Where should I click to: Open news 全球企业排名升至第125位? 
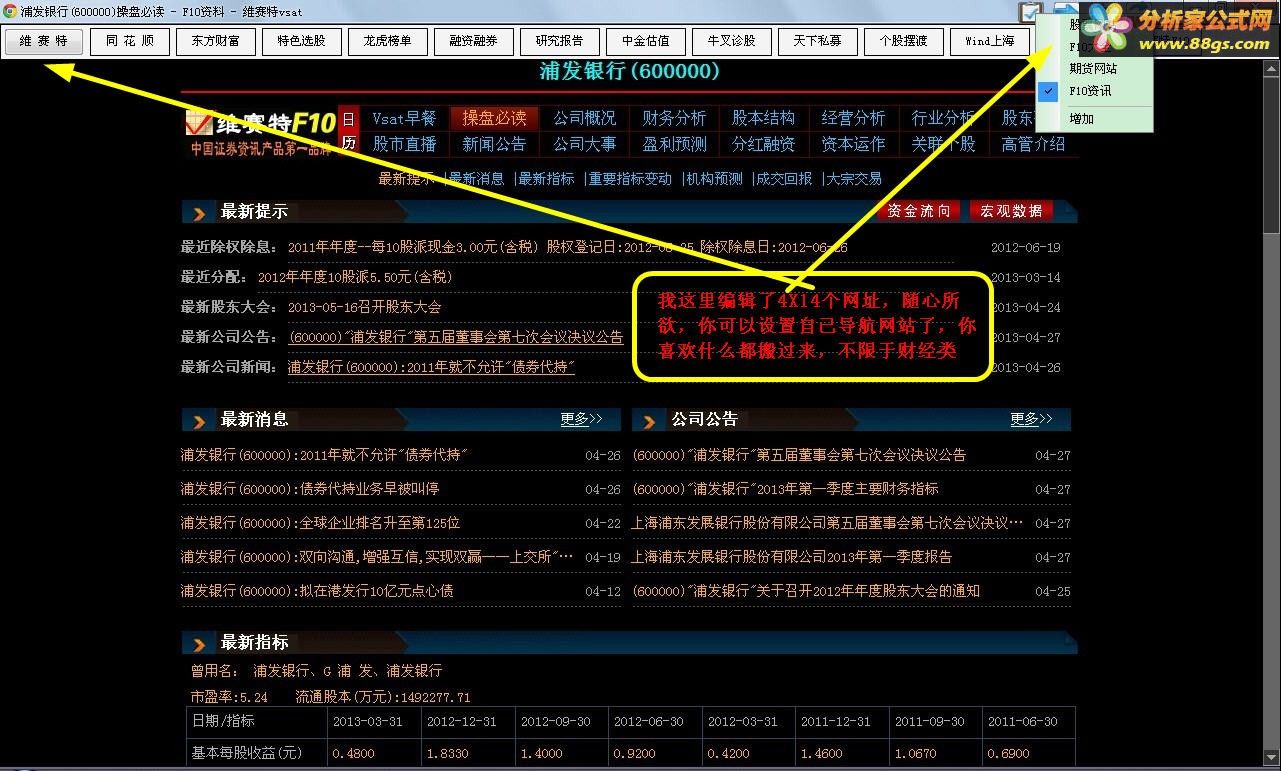click(320, 523)
